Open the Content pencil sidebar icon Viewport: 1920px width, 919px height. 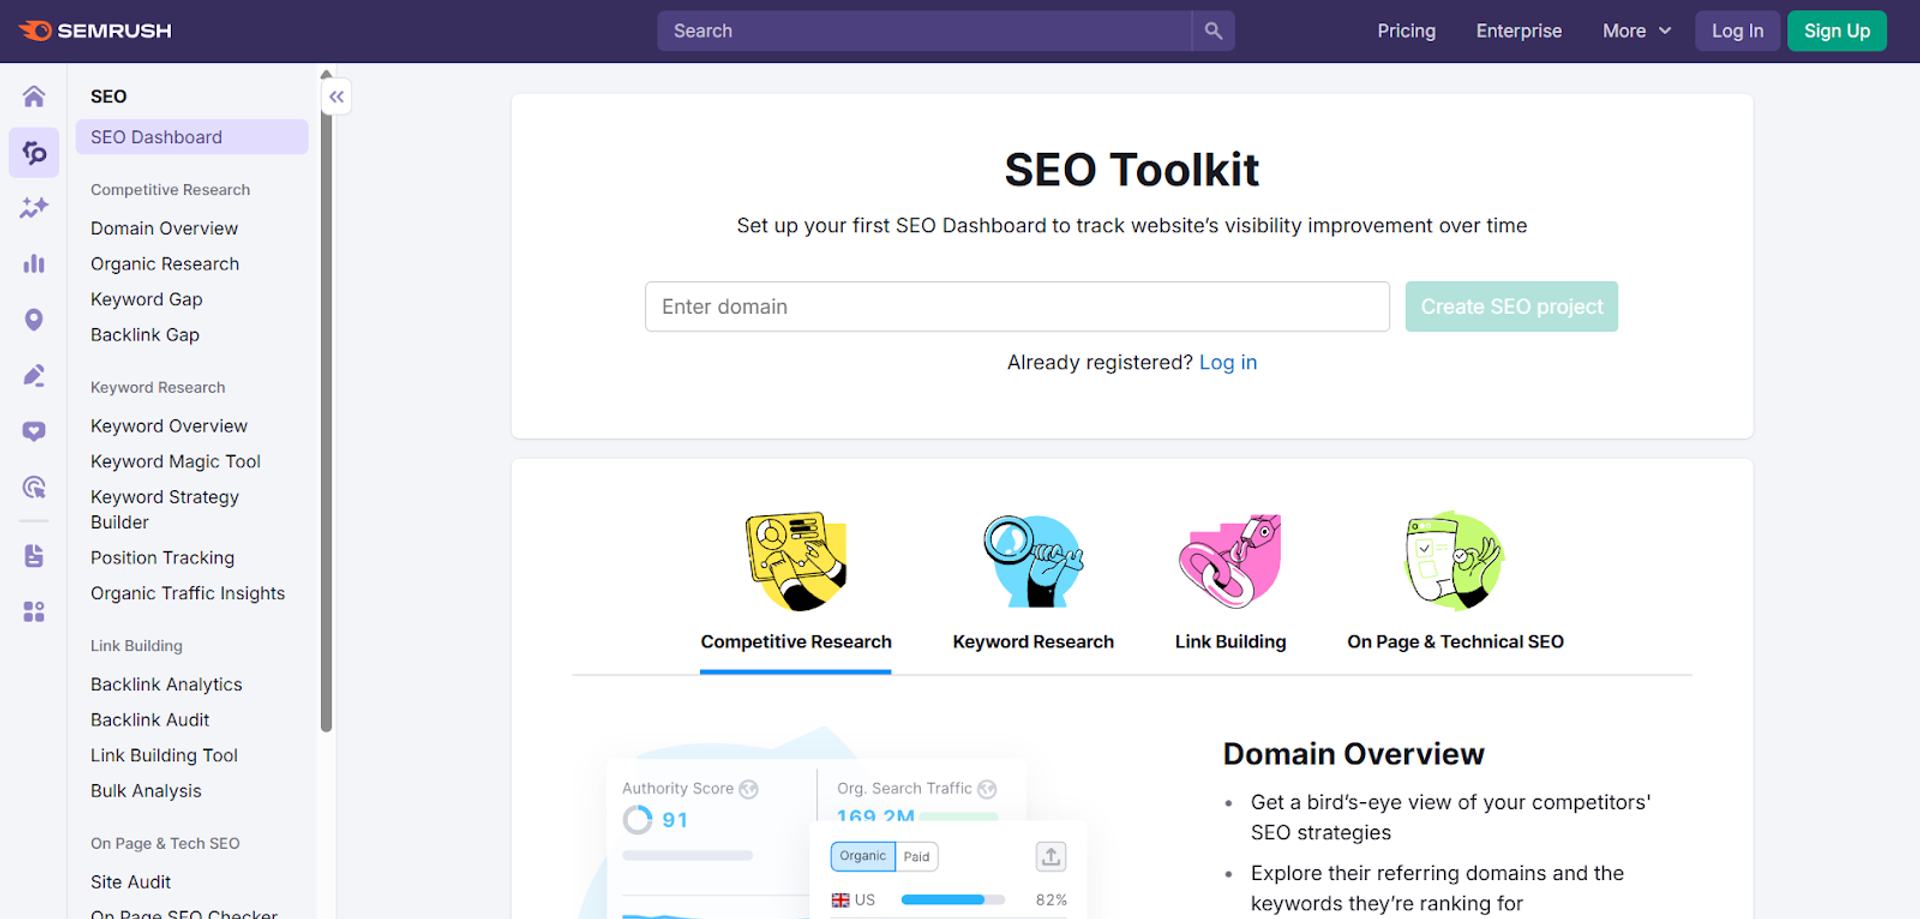tap(34, 376)
